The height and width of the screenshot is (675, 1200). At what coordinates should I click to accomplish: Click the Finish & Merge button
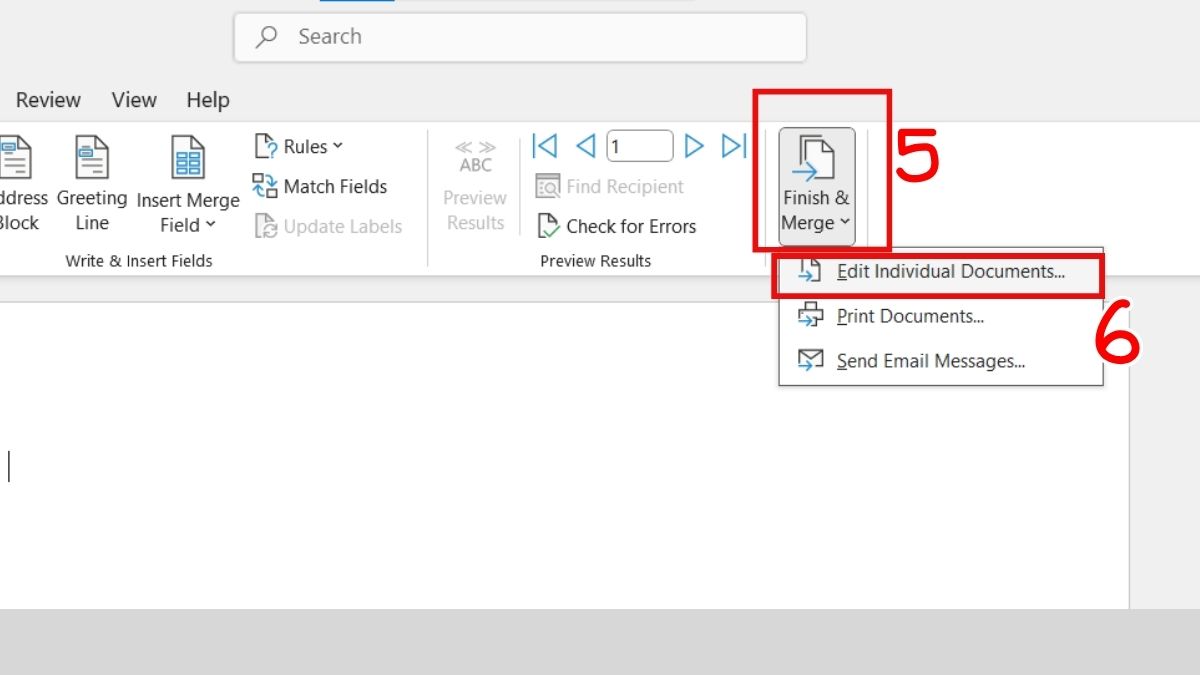[817, 185]
